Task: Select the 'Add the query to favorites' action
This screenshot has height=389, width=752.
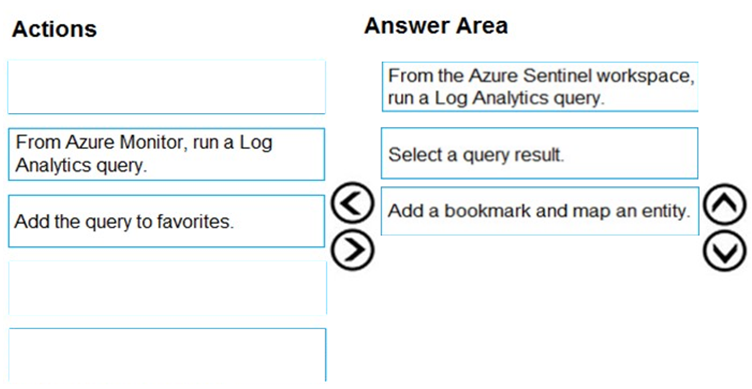Action: (x=166, y=221)
